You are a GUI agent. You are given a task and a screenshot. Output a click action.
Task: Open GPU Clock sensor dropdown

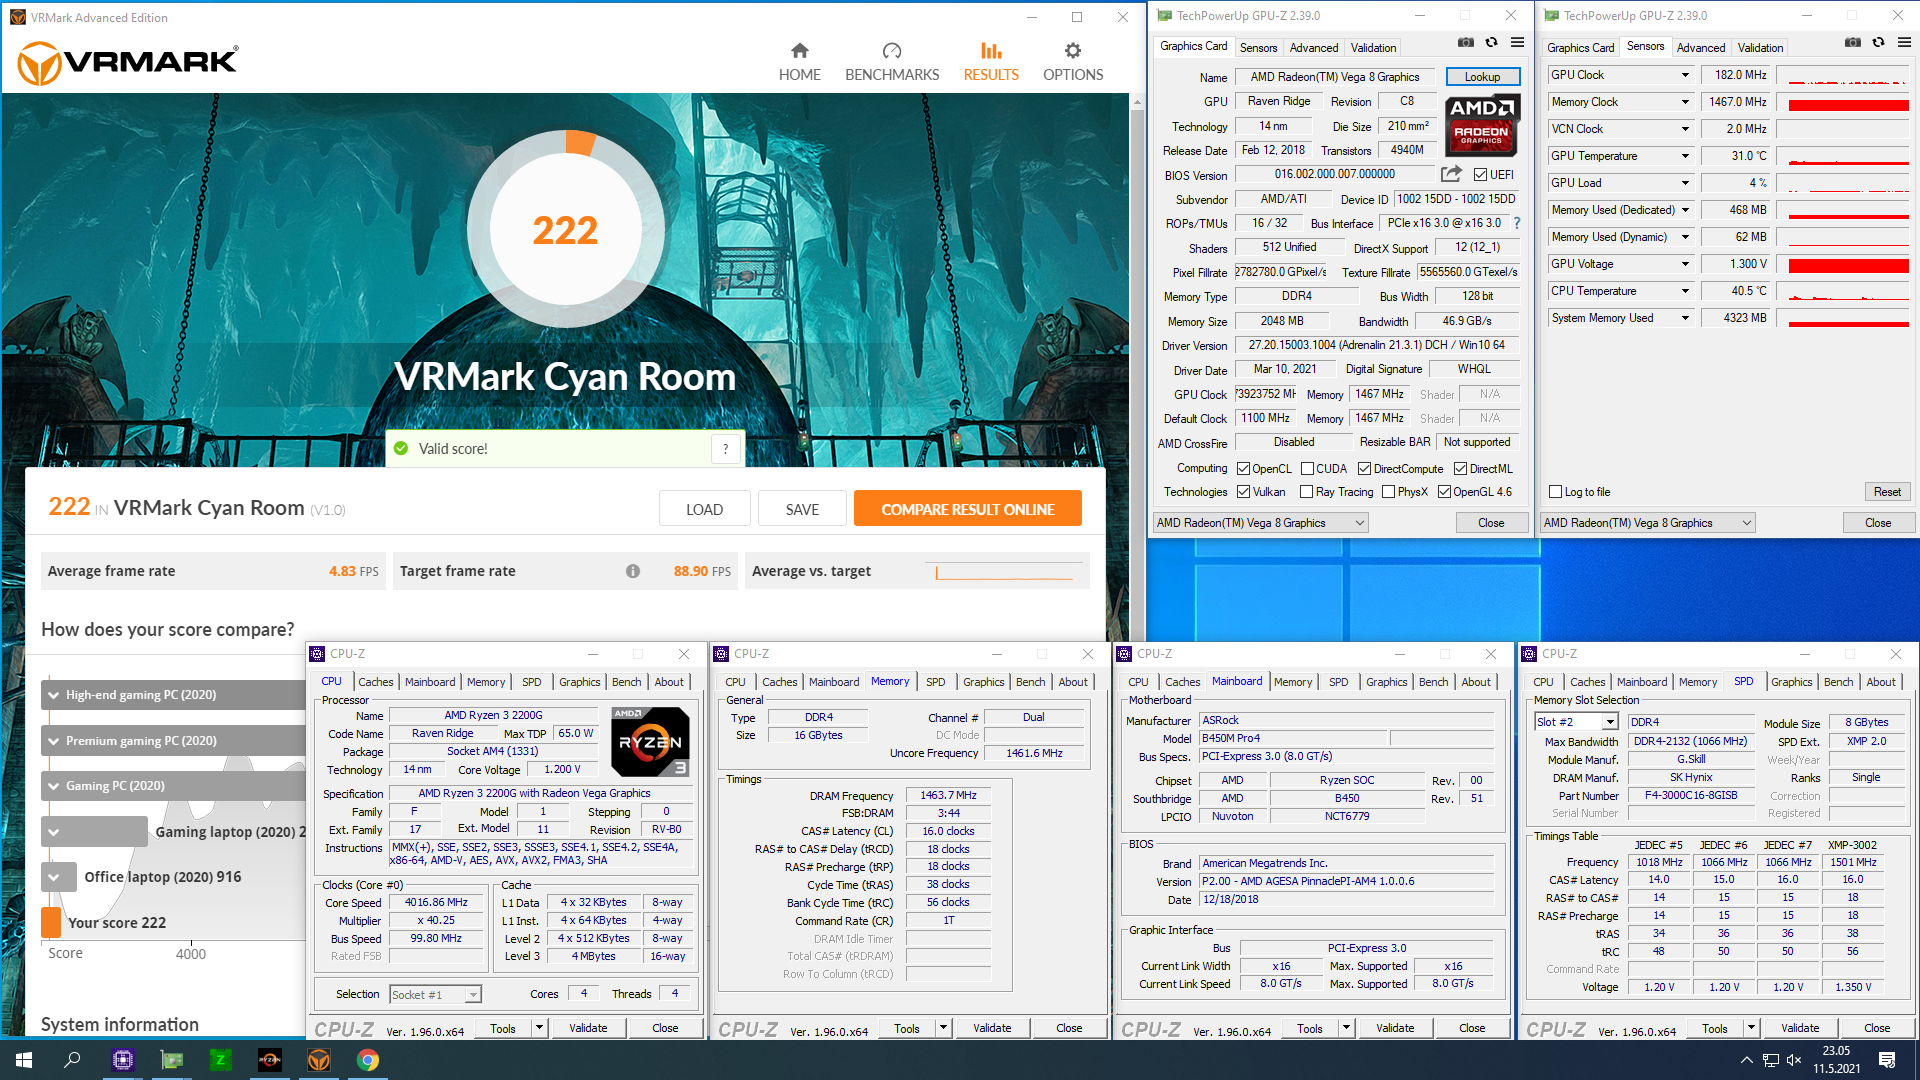(x=1684, y=75)
